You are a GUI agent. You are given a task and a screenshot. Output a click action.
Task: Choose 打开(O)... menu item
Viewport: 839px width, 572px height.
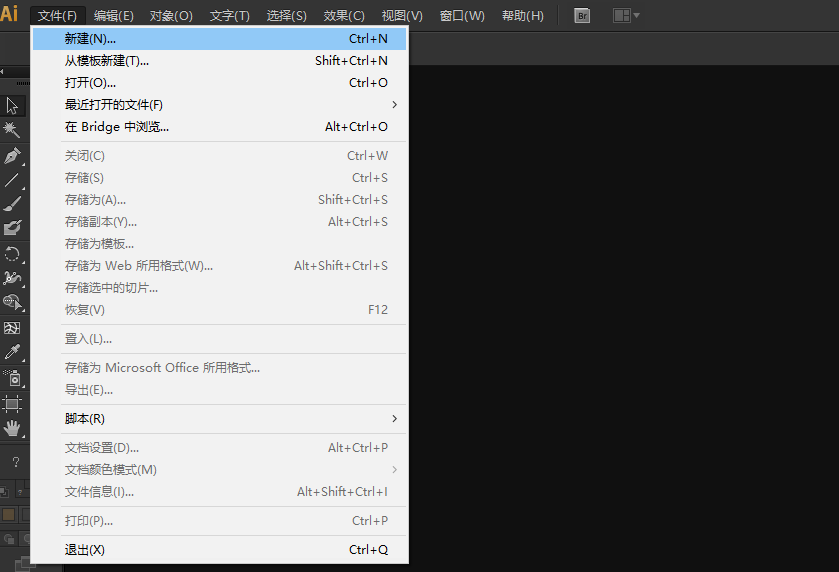coord(219,82)
